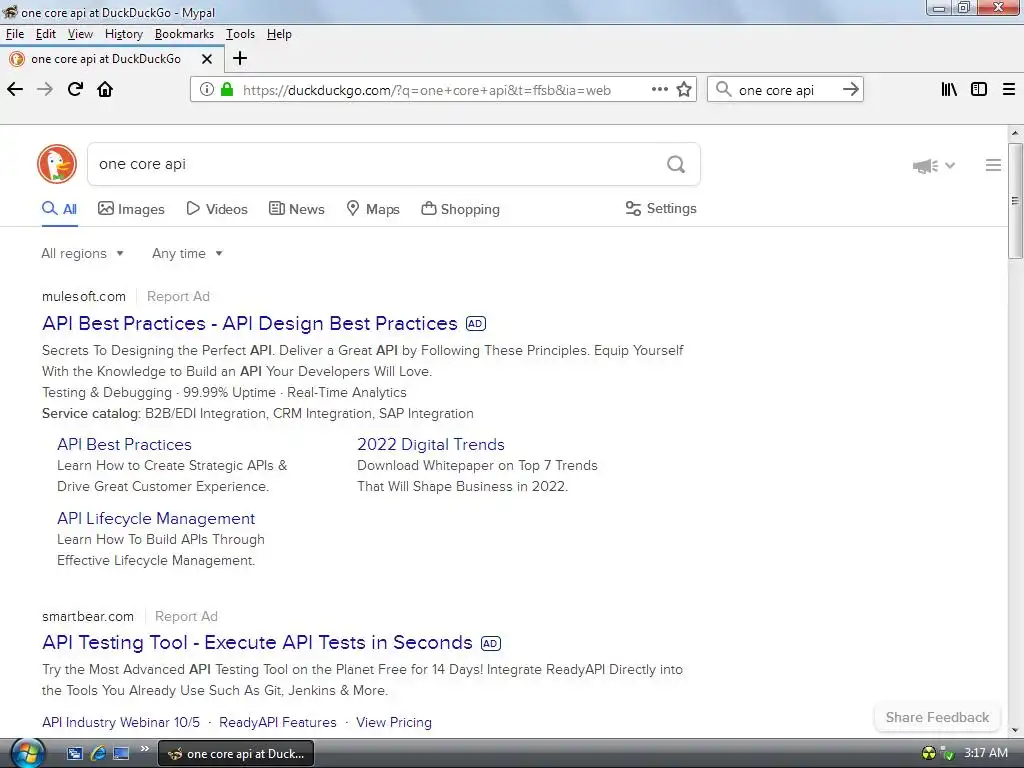Image resolution: width=1024 pixels, height=768 pixels.
Task: Open page actions three-dots menu
Action: pos(660,89)
